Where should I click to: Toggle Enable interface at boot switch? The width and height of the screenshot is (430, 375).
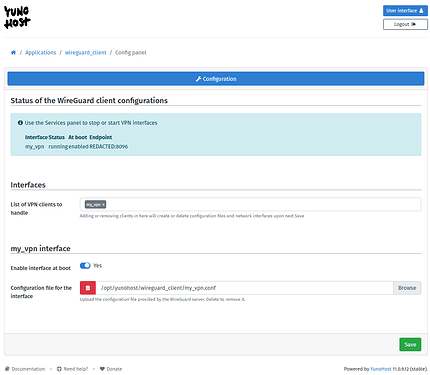[x=85, y=265]
